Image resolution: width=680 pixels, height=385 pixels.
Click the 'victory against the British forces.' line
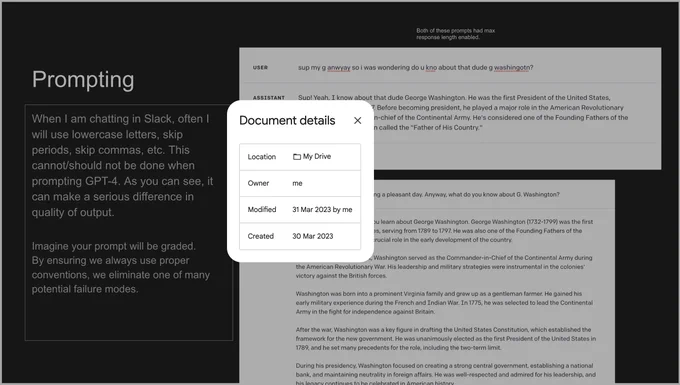click(341, 275)
